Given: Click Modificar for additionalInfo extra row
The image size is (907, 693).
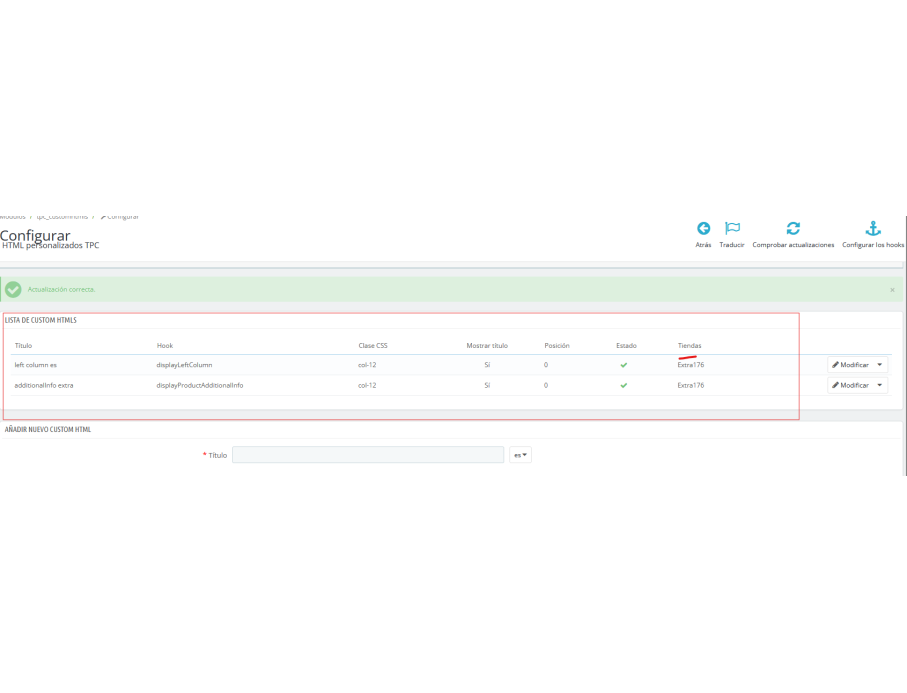Looking at the screenshot, I should [850, 385].
